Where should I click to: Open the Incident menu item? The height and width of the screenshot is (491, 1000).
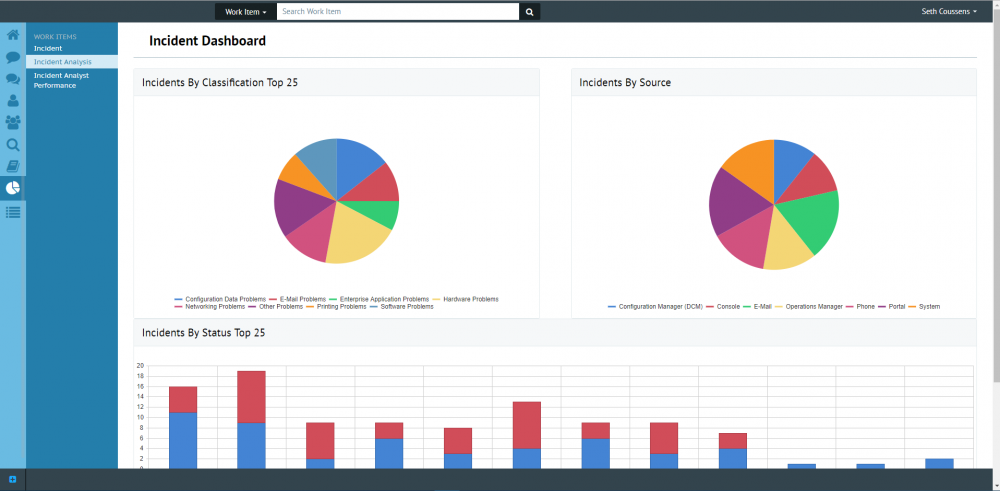(48, 48)
